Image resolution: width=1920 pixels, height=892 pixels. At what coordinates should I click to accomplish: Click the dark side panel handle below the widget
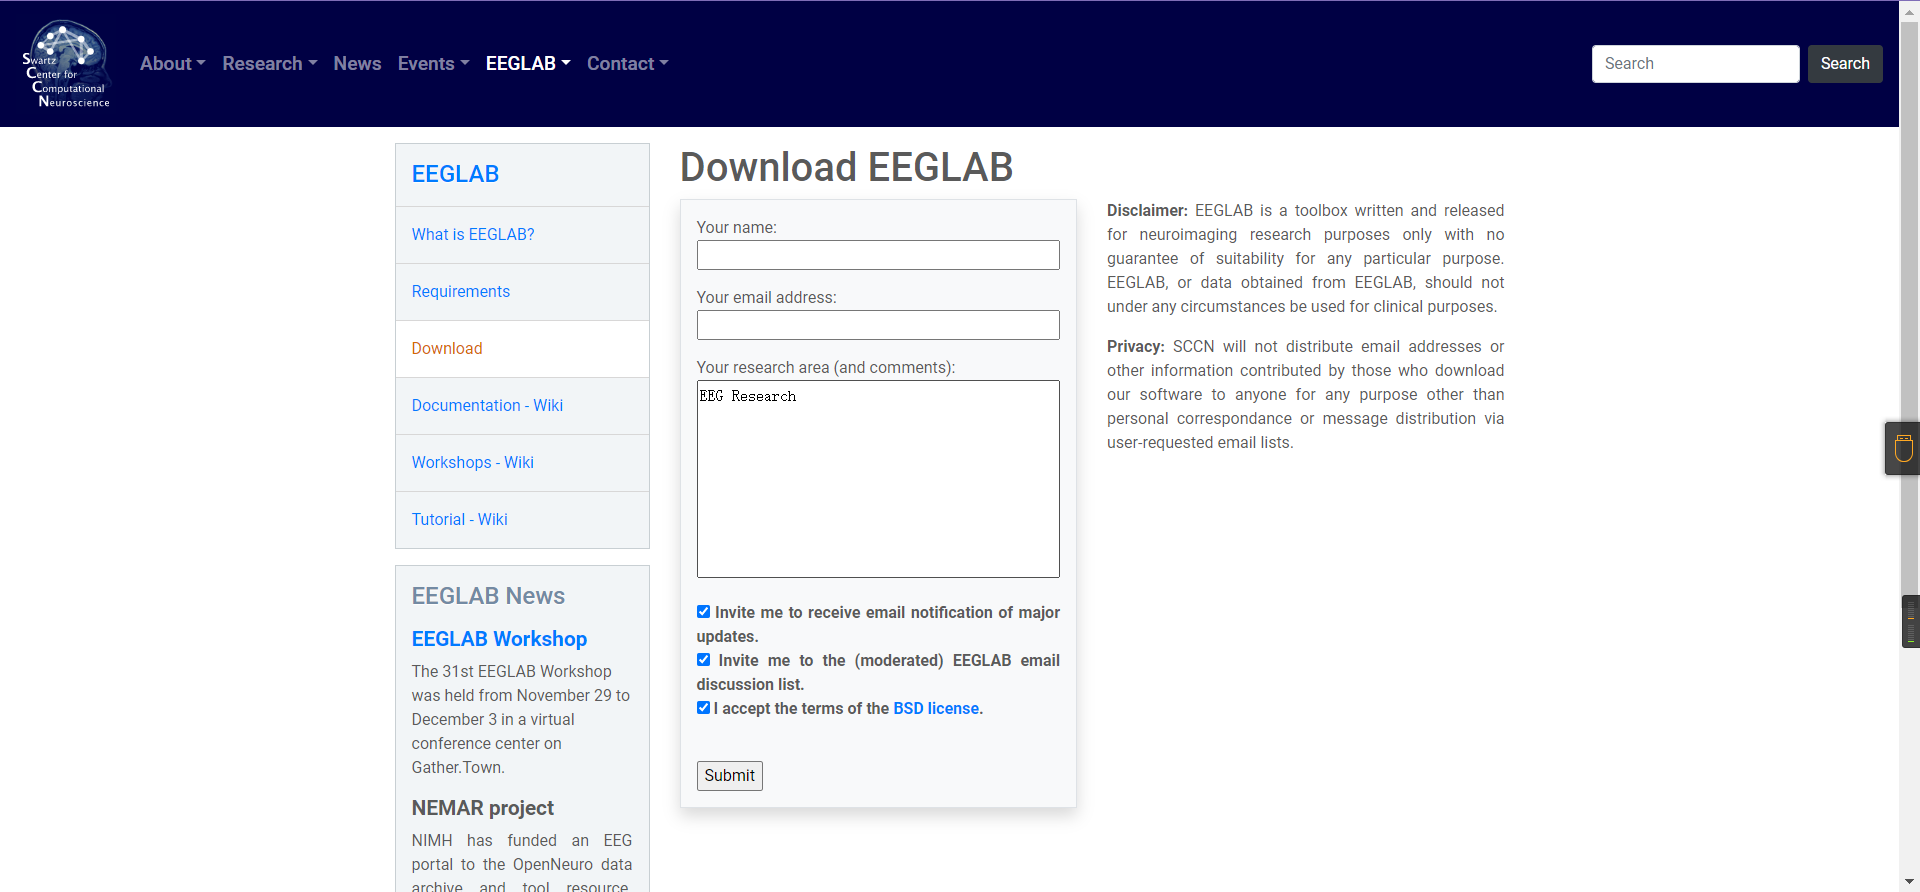(x=1911, y=622)
